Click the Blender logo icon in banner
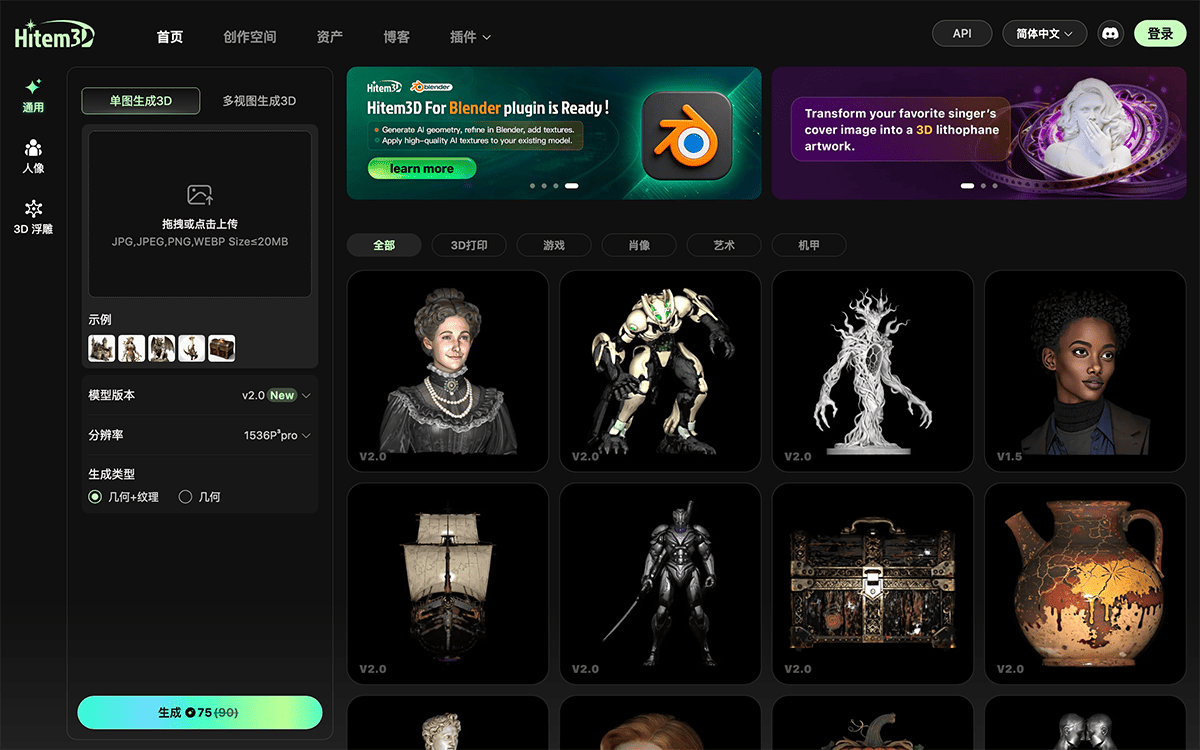This screenshot has width=1200, height=750. pyautogui.click(x=687, y=136)
